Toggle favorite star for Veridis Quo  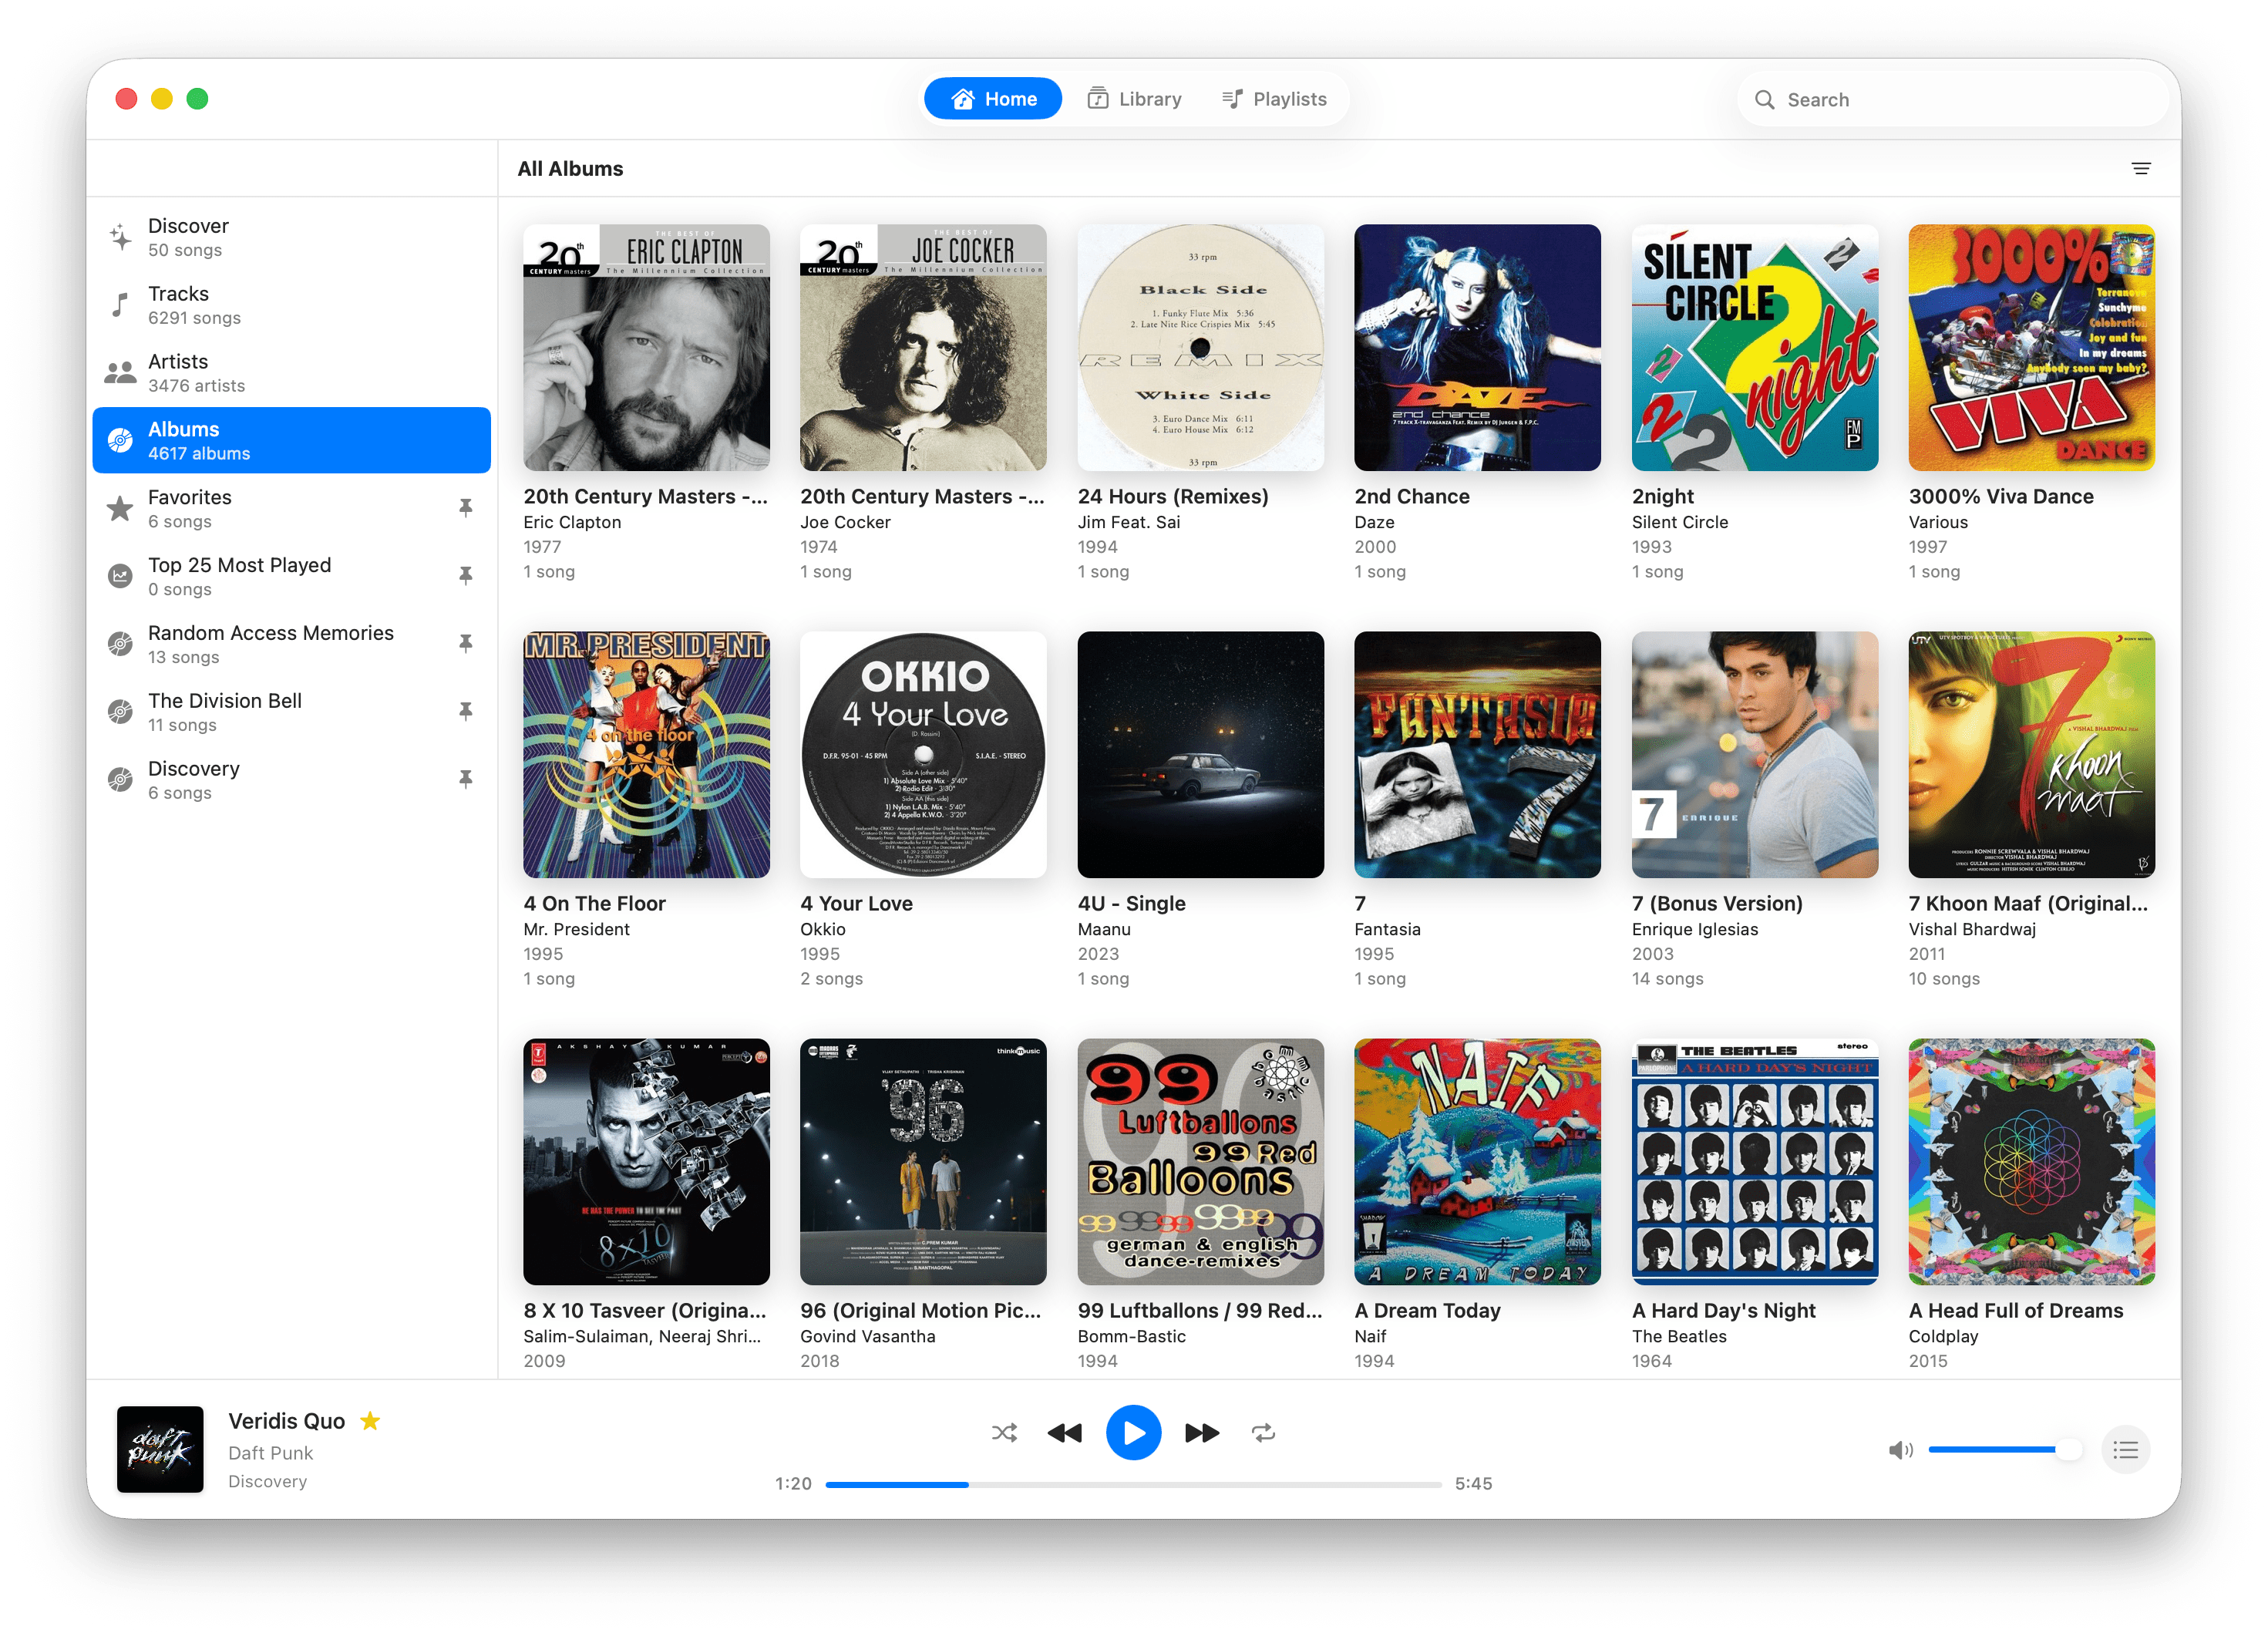click(x=370, y=1420)
